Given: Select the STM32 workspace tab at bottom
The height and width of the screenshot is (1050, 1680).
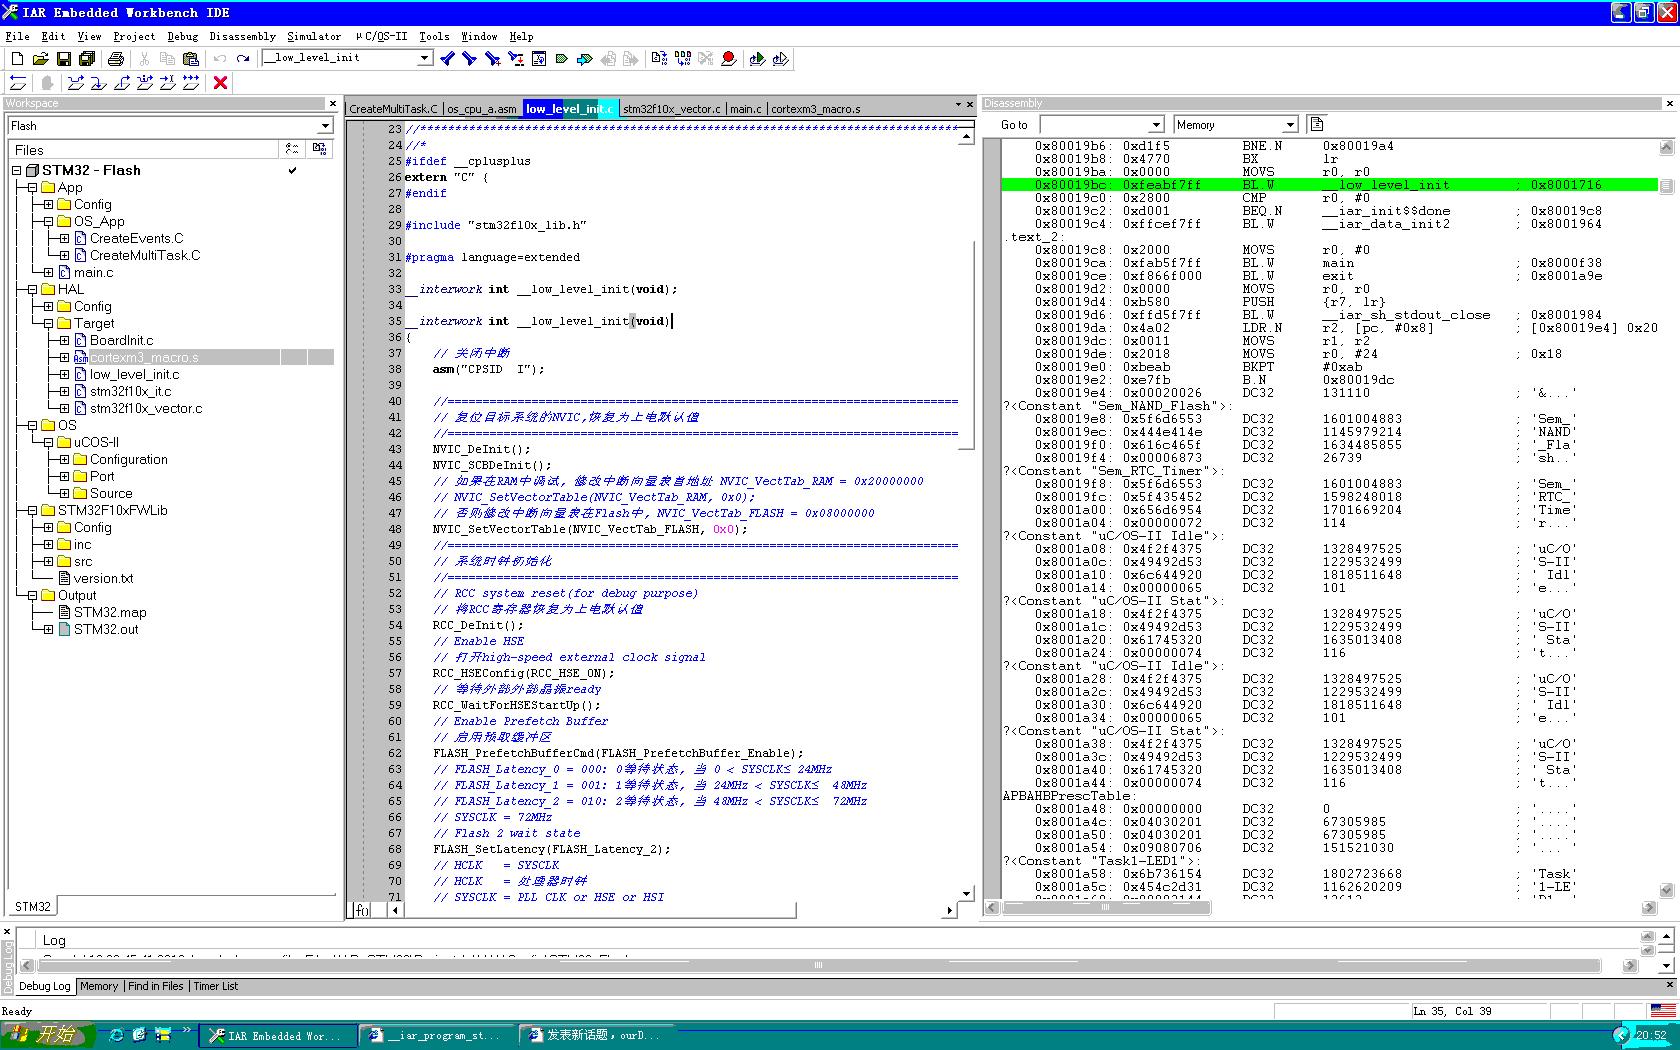Looking at the screenshot, I should coord(32,907).
